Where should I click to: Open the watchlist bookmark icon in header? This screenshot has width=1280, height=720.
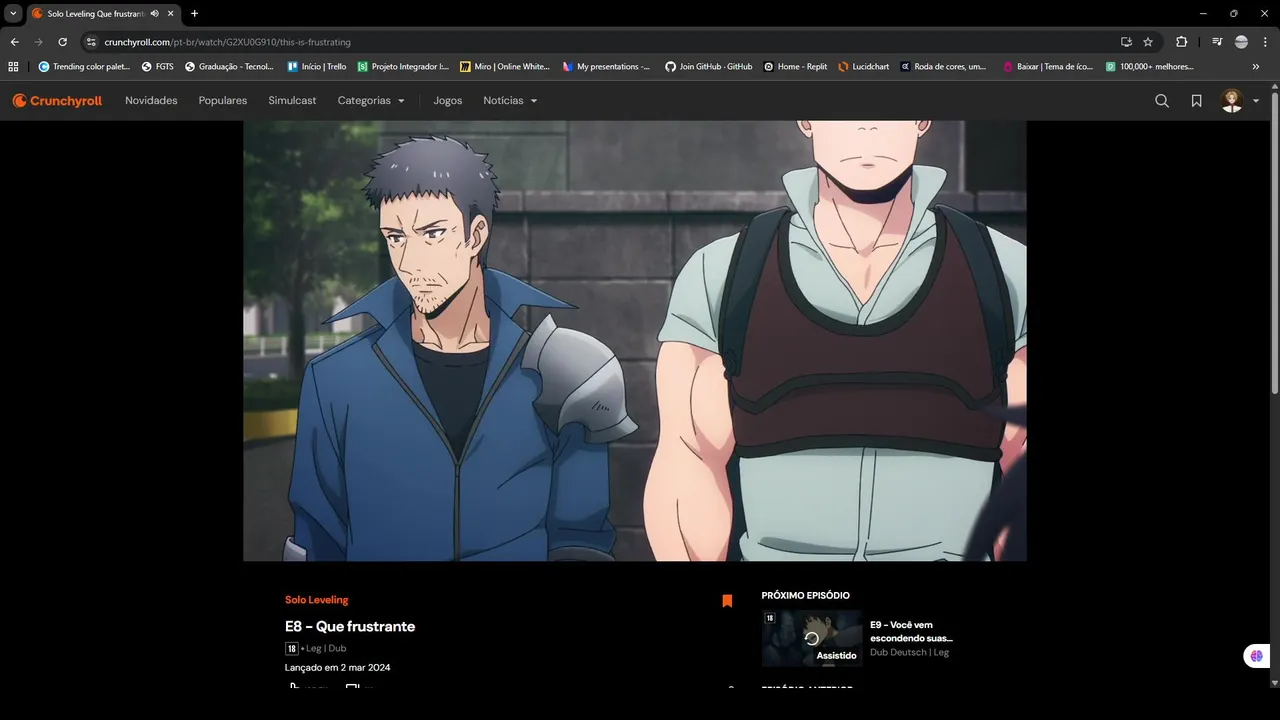point(1196,101)
